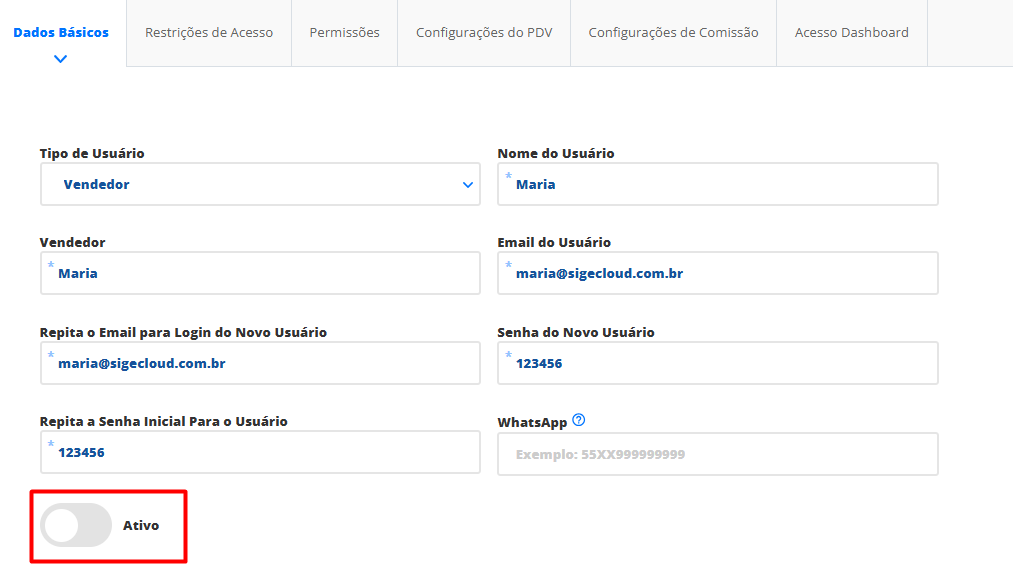
Task: Click the Ativo label text
Action: (141, 525)
